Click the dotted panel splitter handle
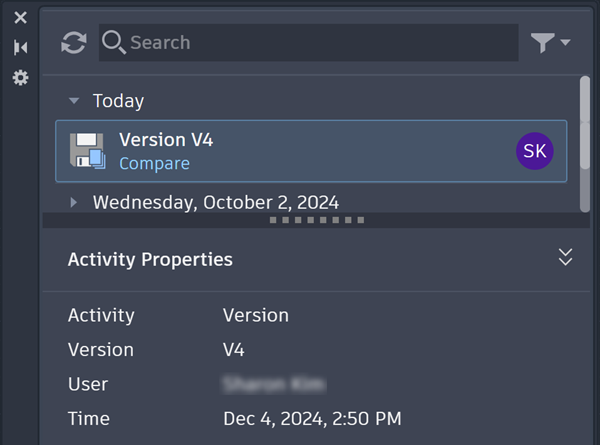600x445 pixels. [x=317, y=219]
